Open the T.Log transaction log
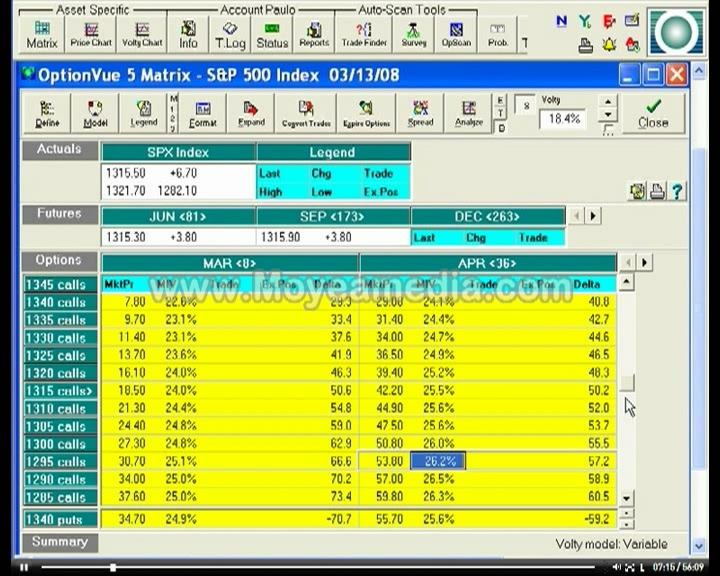This screenshot has width=720, height=576. (x=230, y=34)
